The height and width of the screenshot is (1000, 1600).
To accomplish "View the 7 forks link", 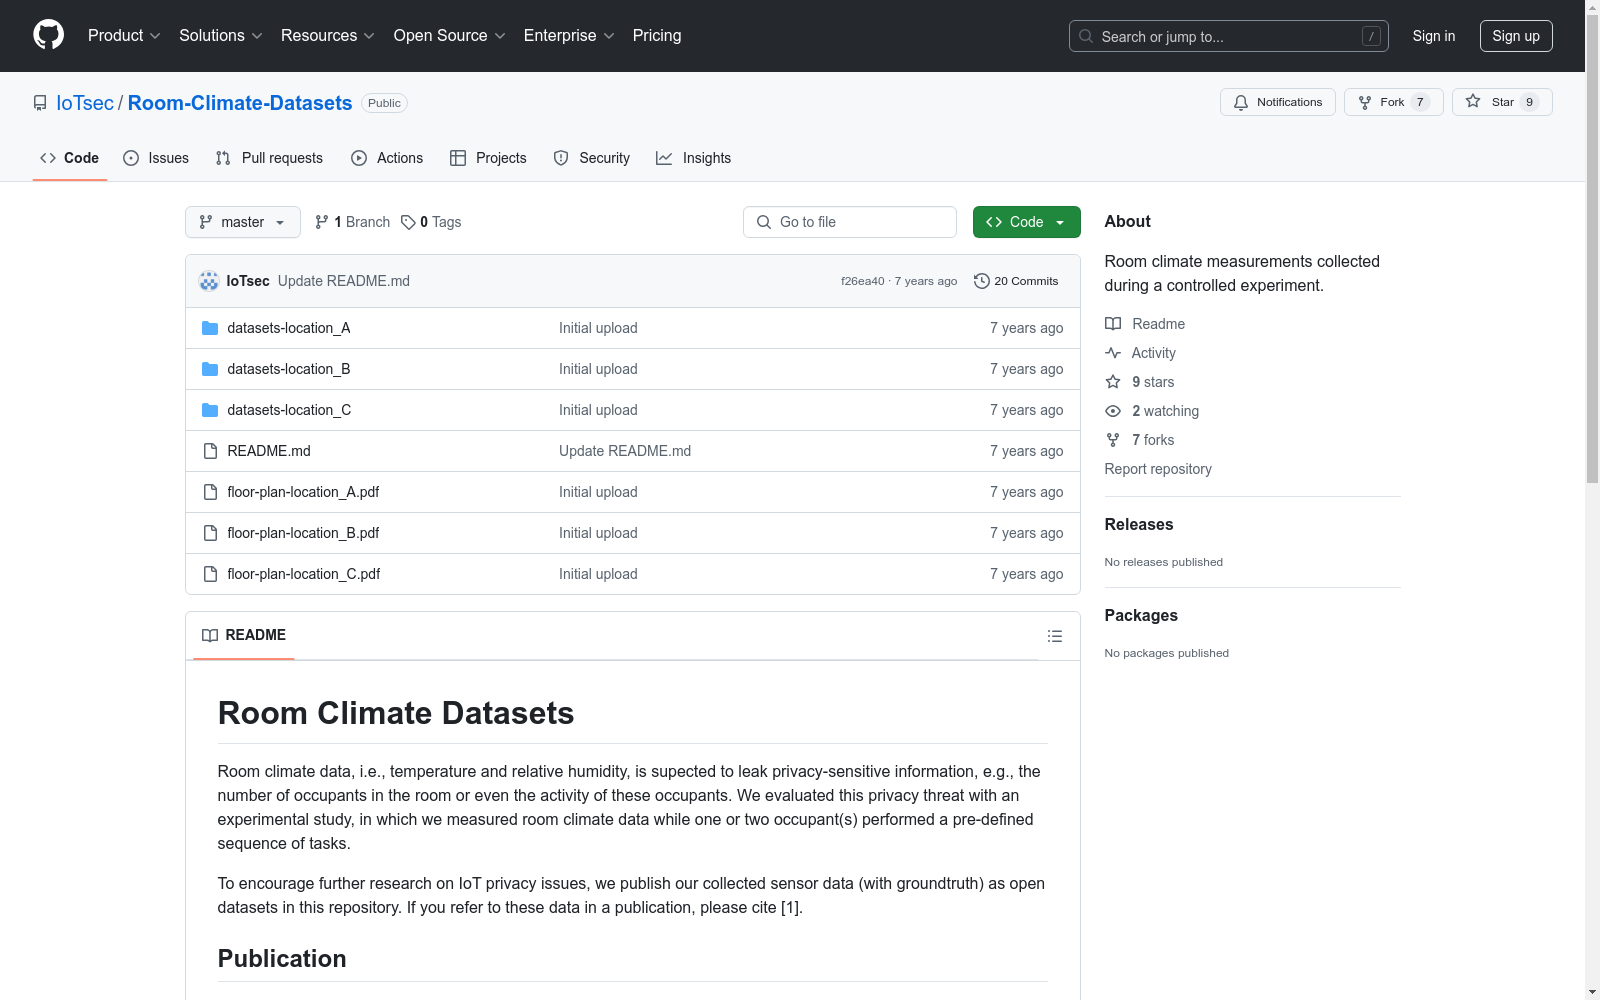I will coord(1140,440).
